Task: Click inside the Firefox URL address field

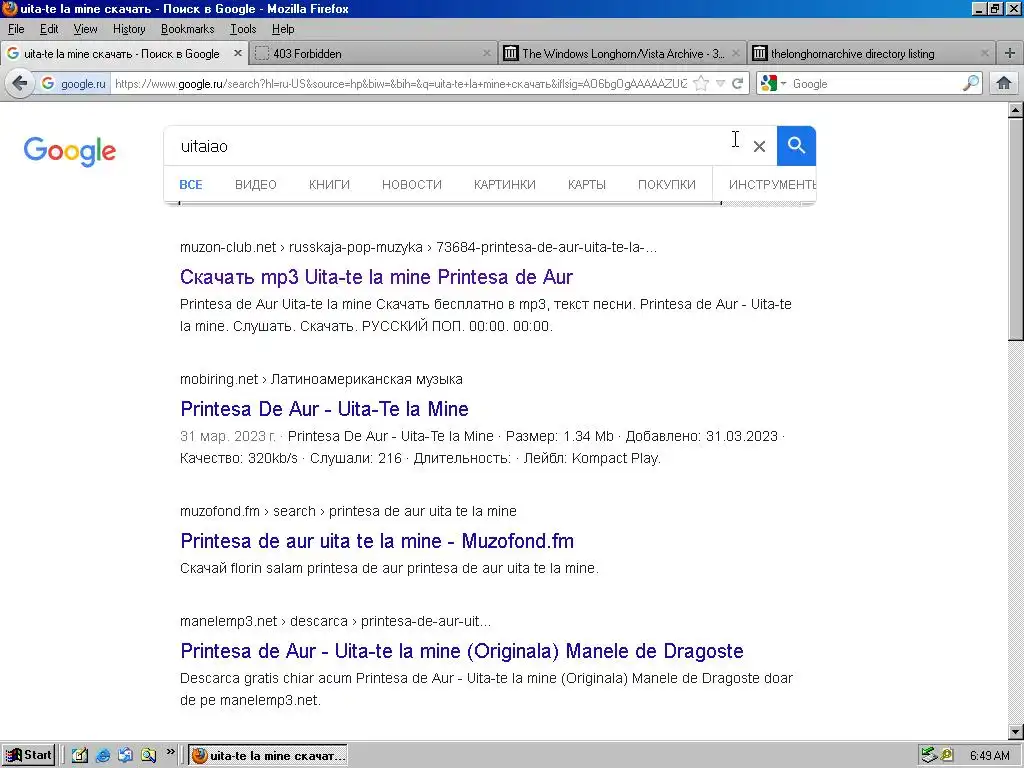Action: (x=400, y=84)
